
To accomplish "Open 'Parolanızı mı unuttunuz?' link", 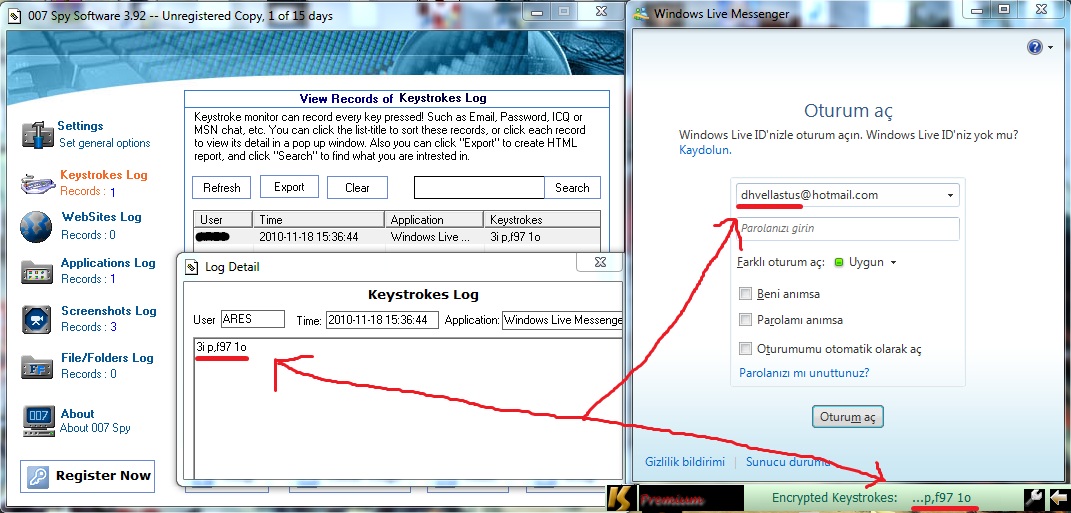I will coord(804,373).
